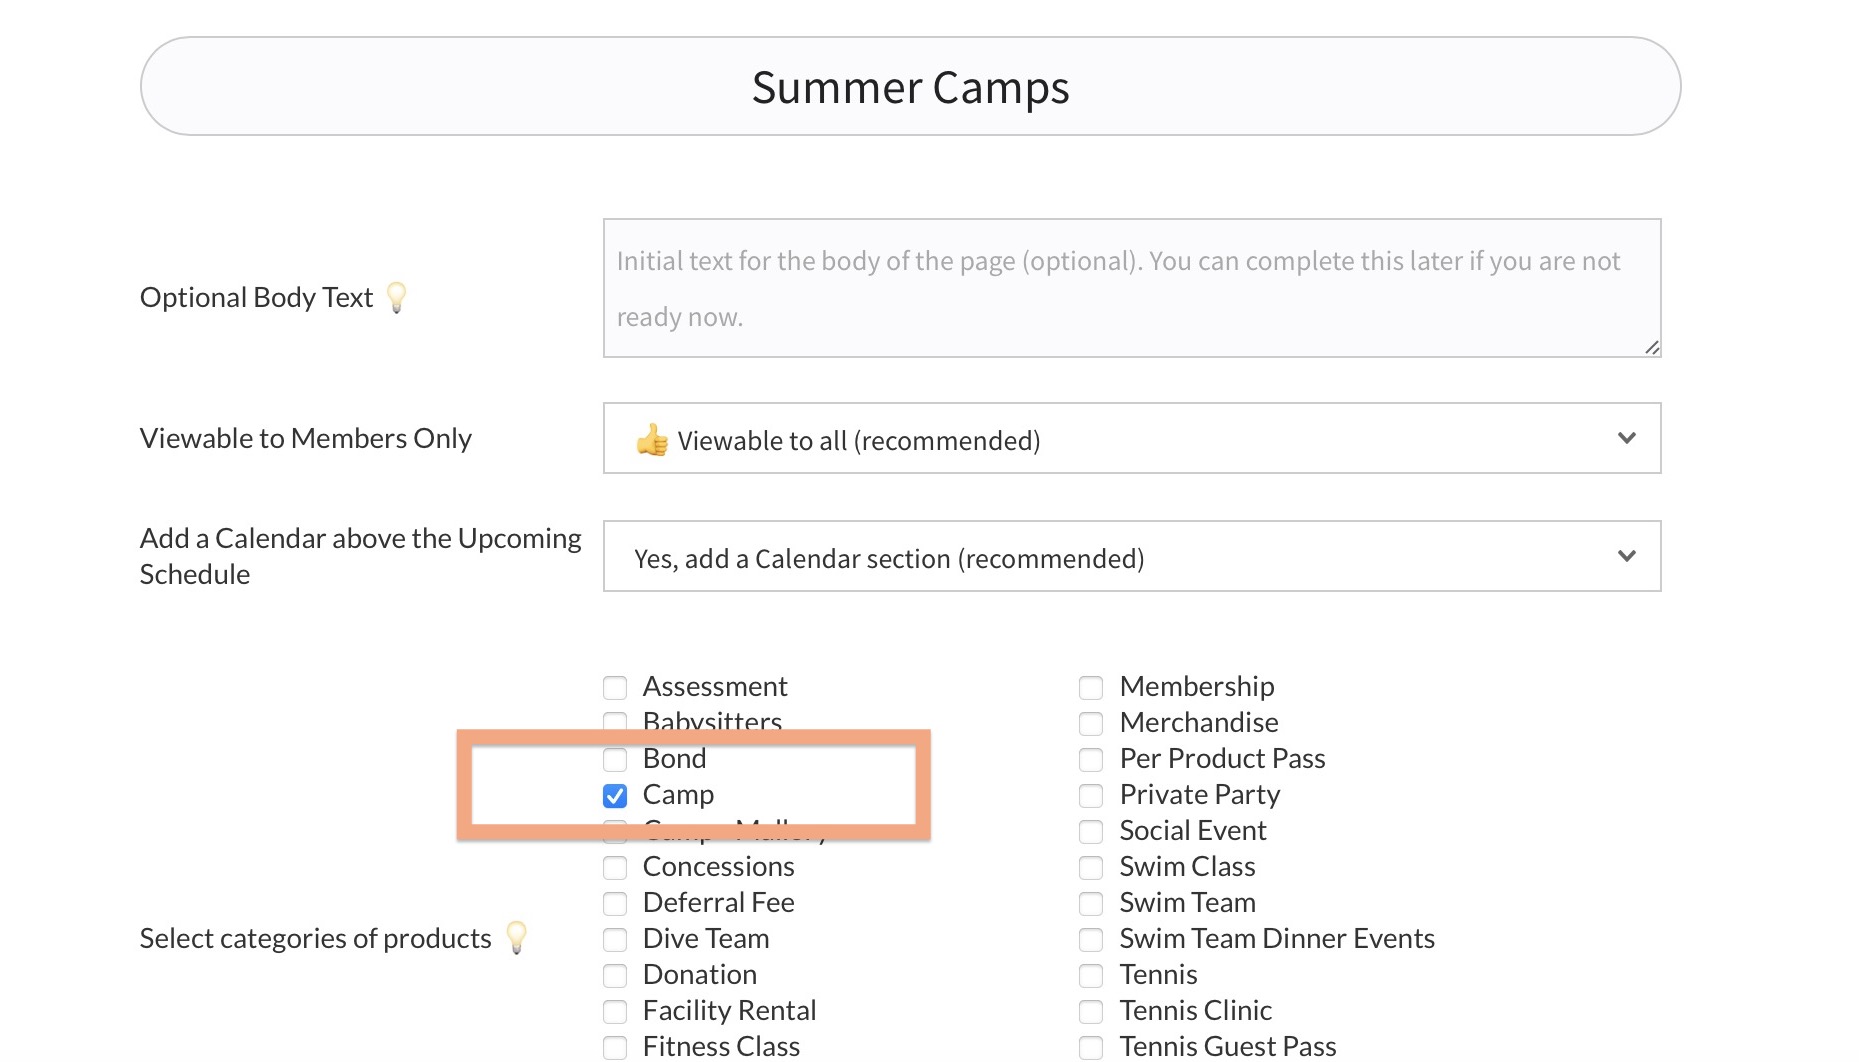Check the Tennis Clinic checkbox

(1091, 1012)
